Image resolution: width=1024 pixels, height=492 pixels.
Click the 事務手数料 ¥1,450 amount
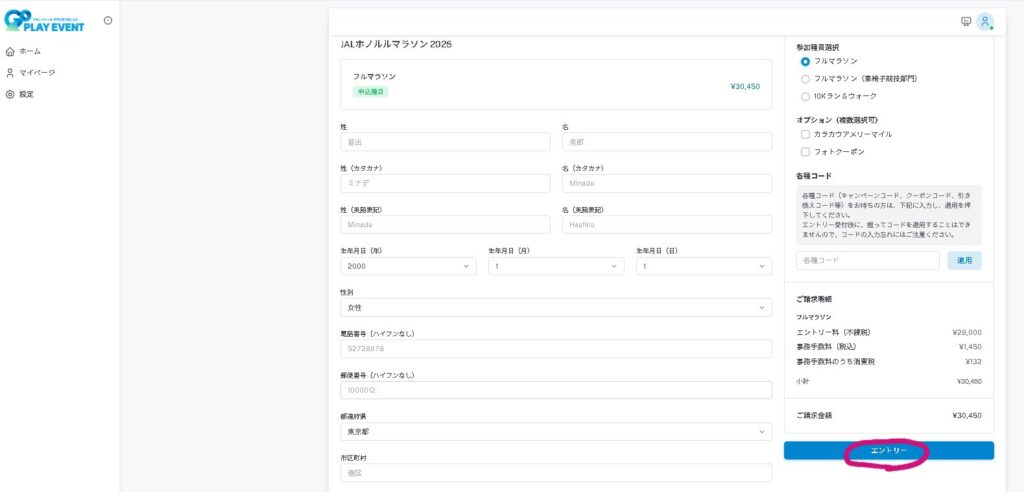970,347
